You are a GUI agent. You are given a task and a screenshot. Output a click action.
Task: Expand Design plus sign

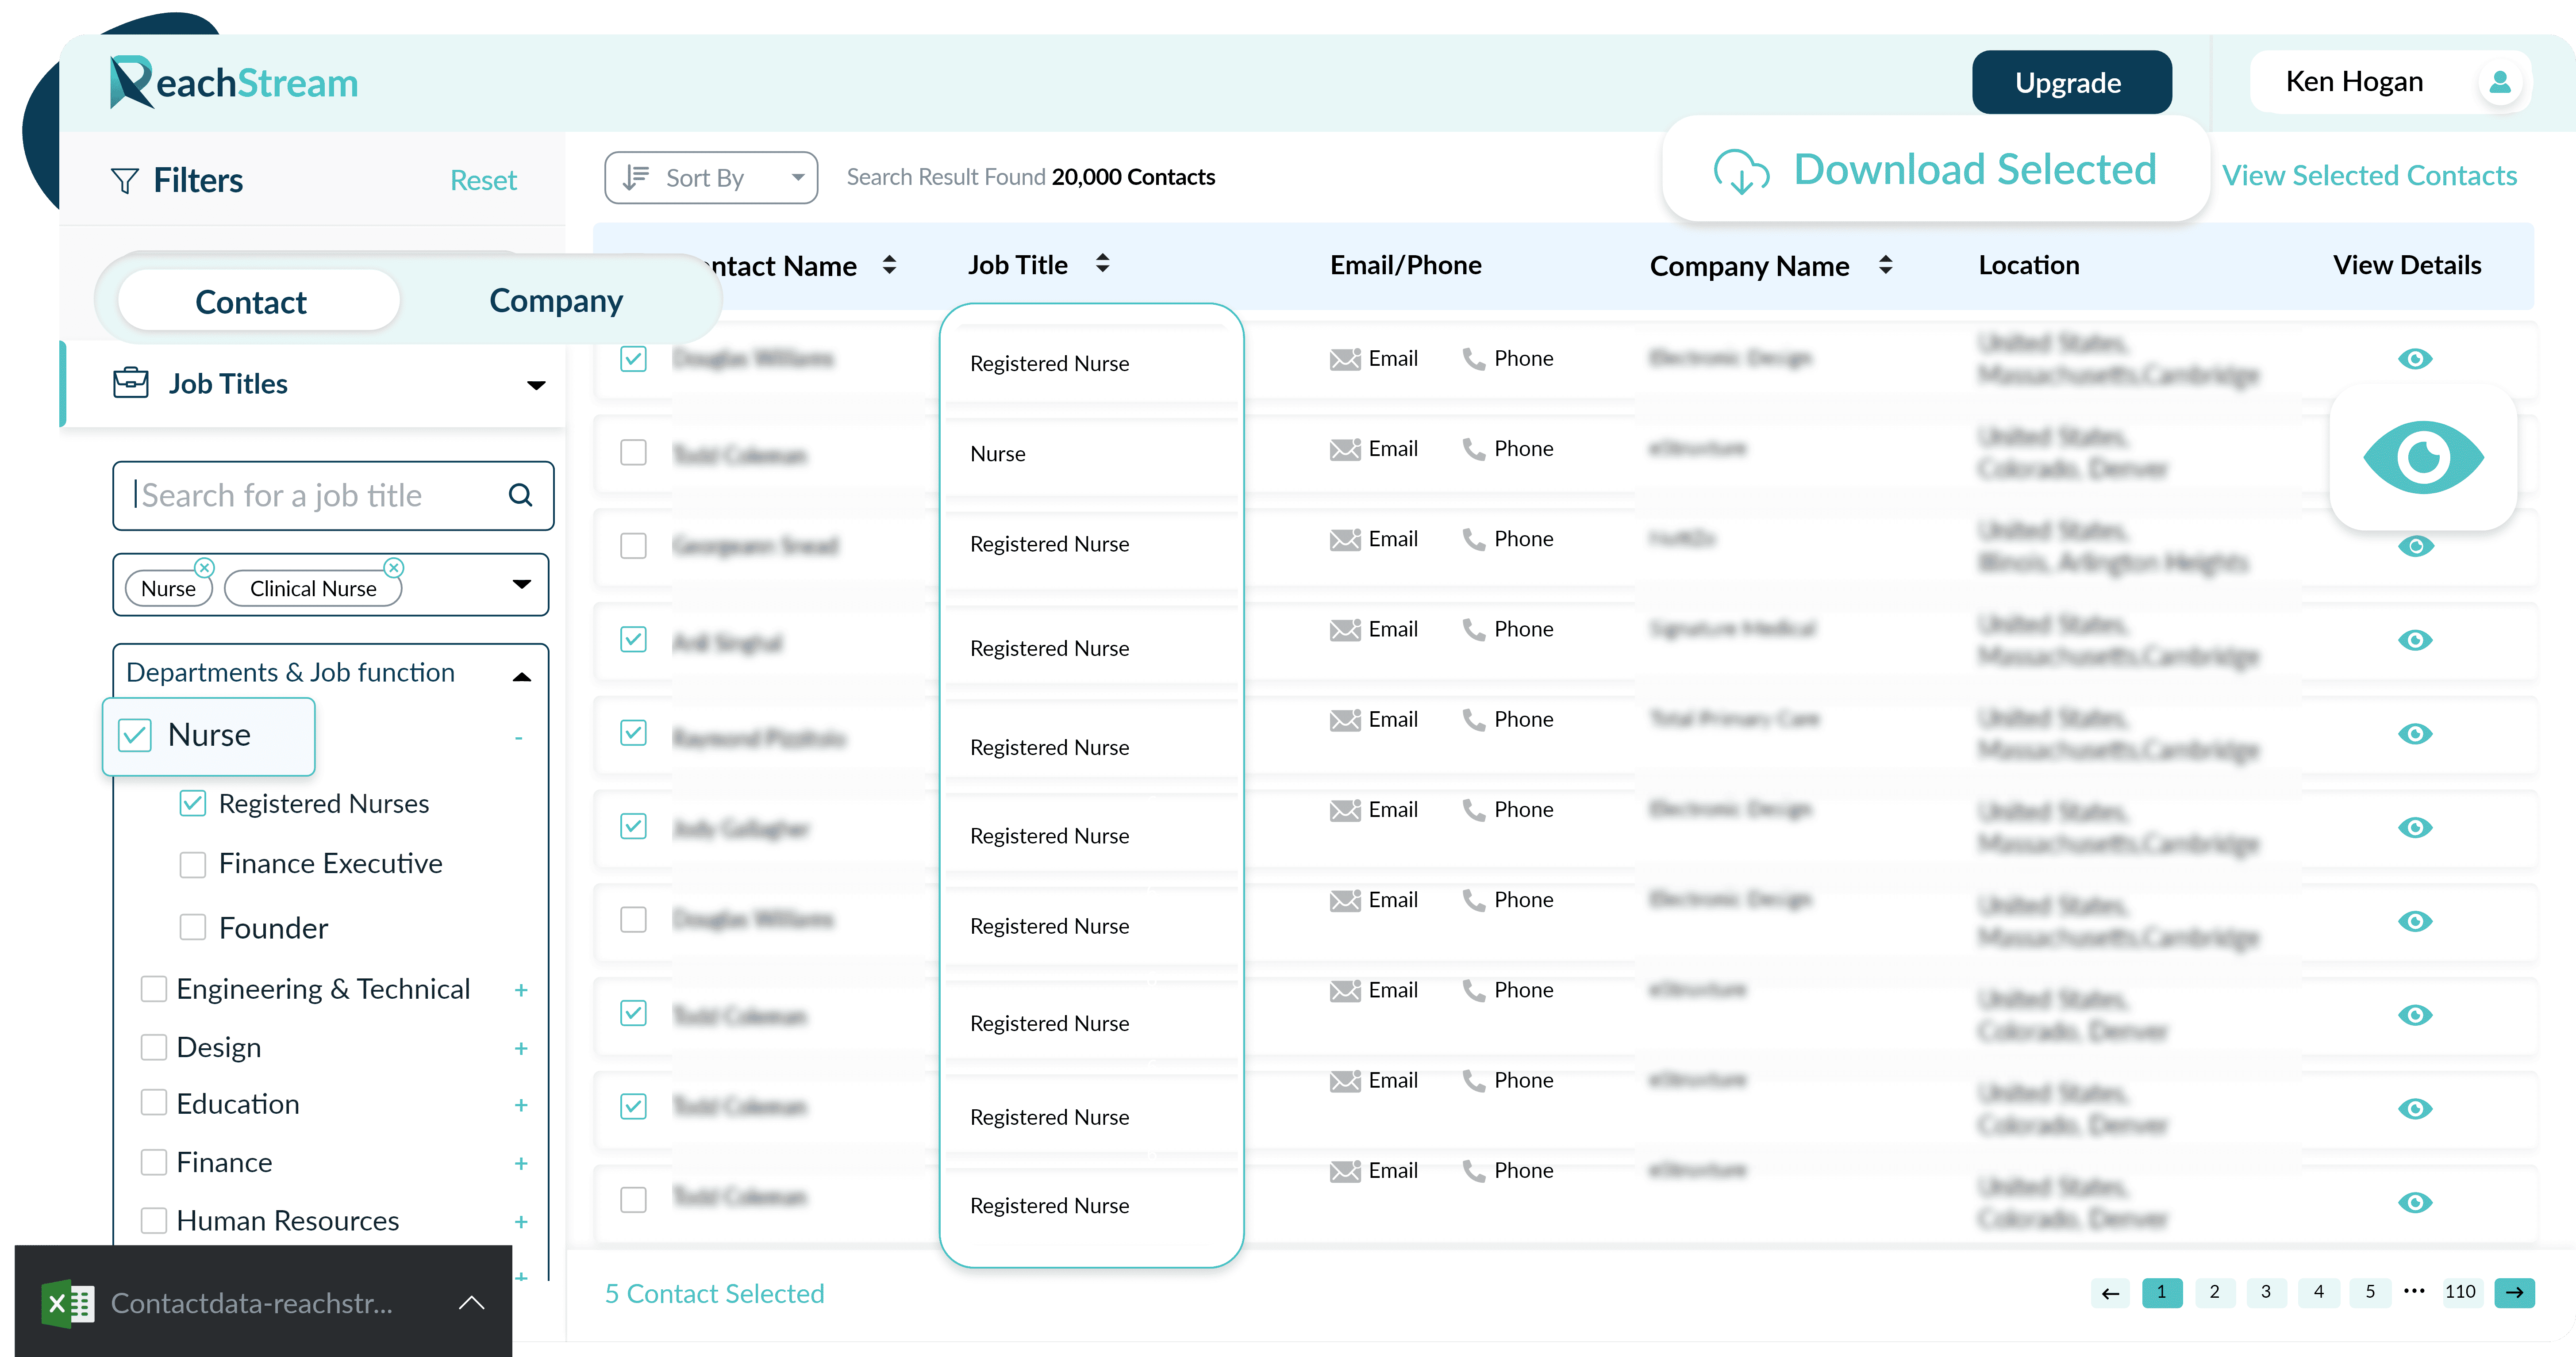(521, 1048)
